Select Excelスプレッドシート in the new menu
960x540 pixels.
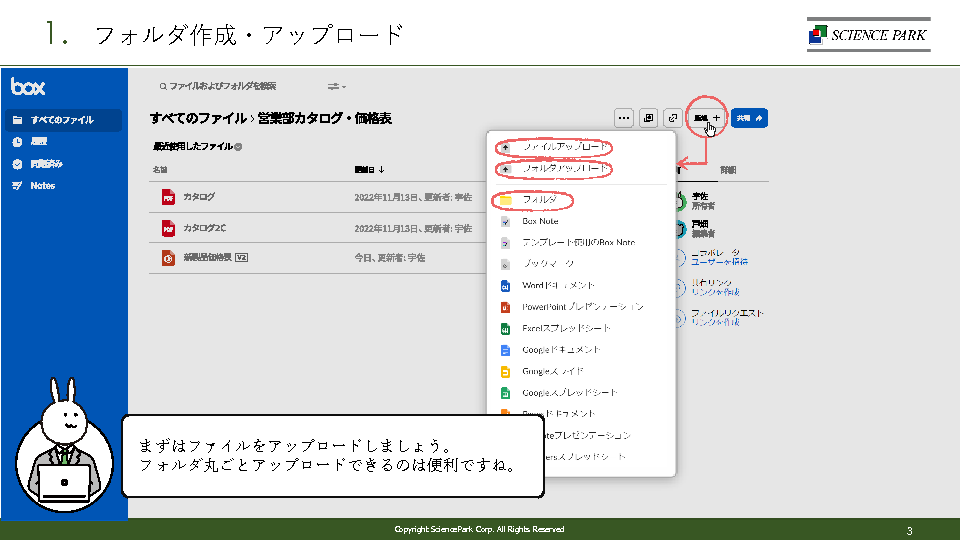coord(565,329)
